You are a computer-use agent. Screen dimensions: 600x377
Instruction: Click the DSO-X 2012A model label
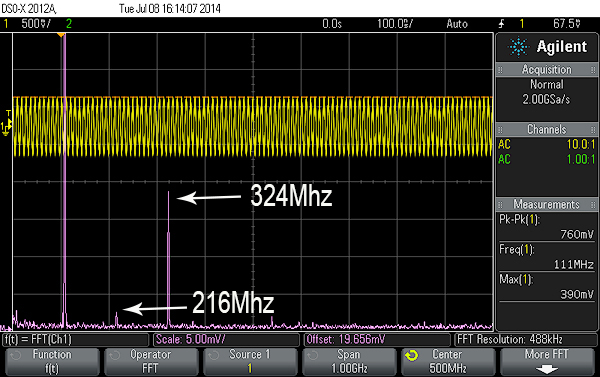tap(29, 8)
